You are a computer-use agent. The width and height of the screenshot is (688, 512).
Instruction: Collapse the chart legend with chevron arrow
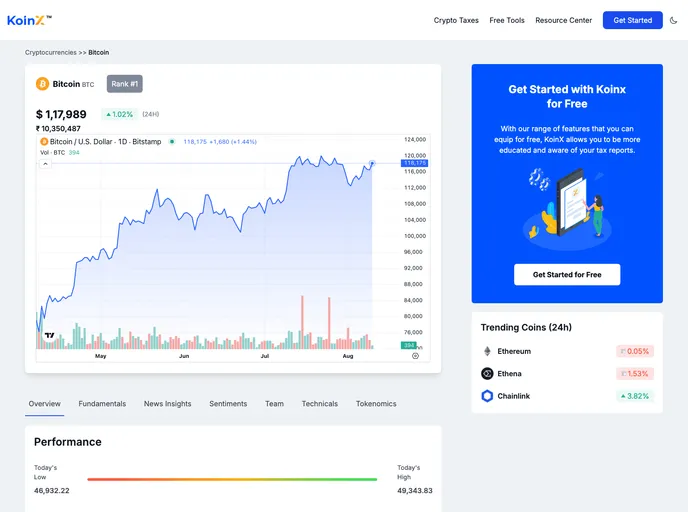(x=45, y=164)
